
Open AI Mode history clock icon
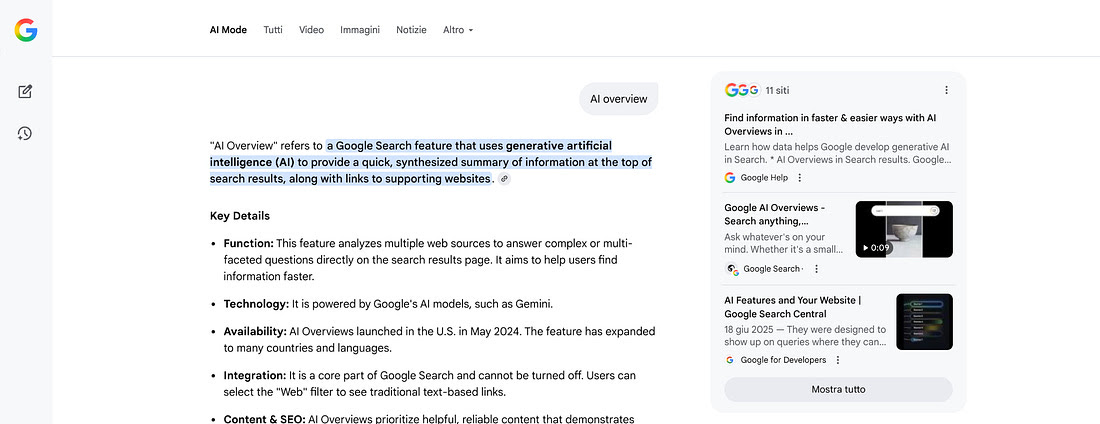tap(26, 133)
